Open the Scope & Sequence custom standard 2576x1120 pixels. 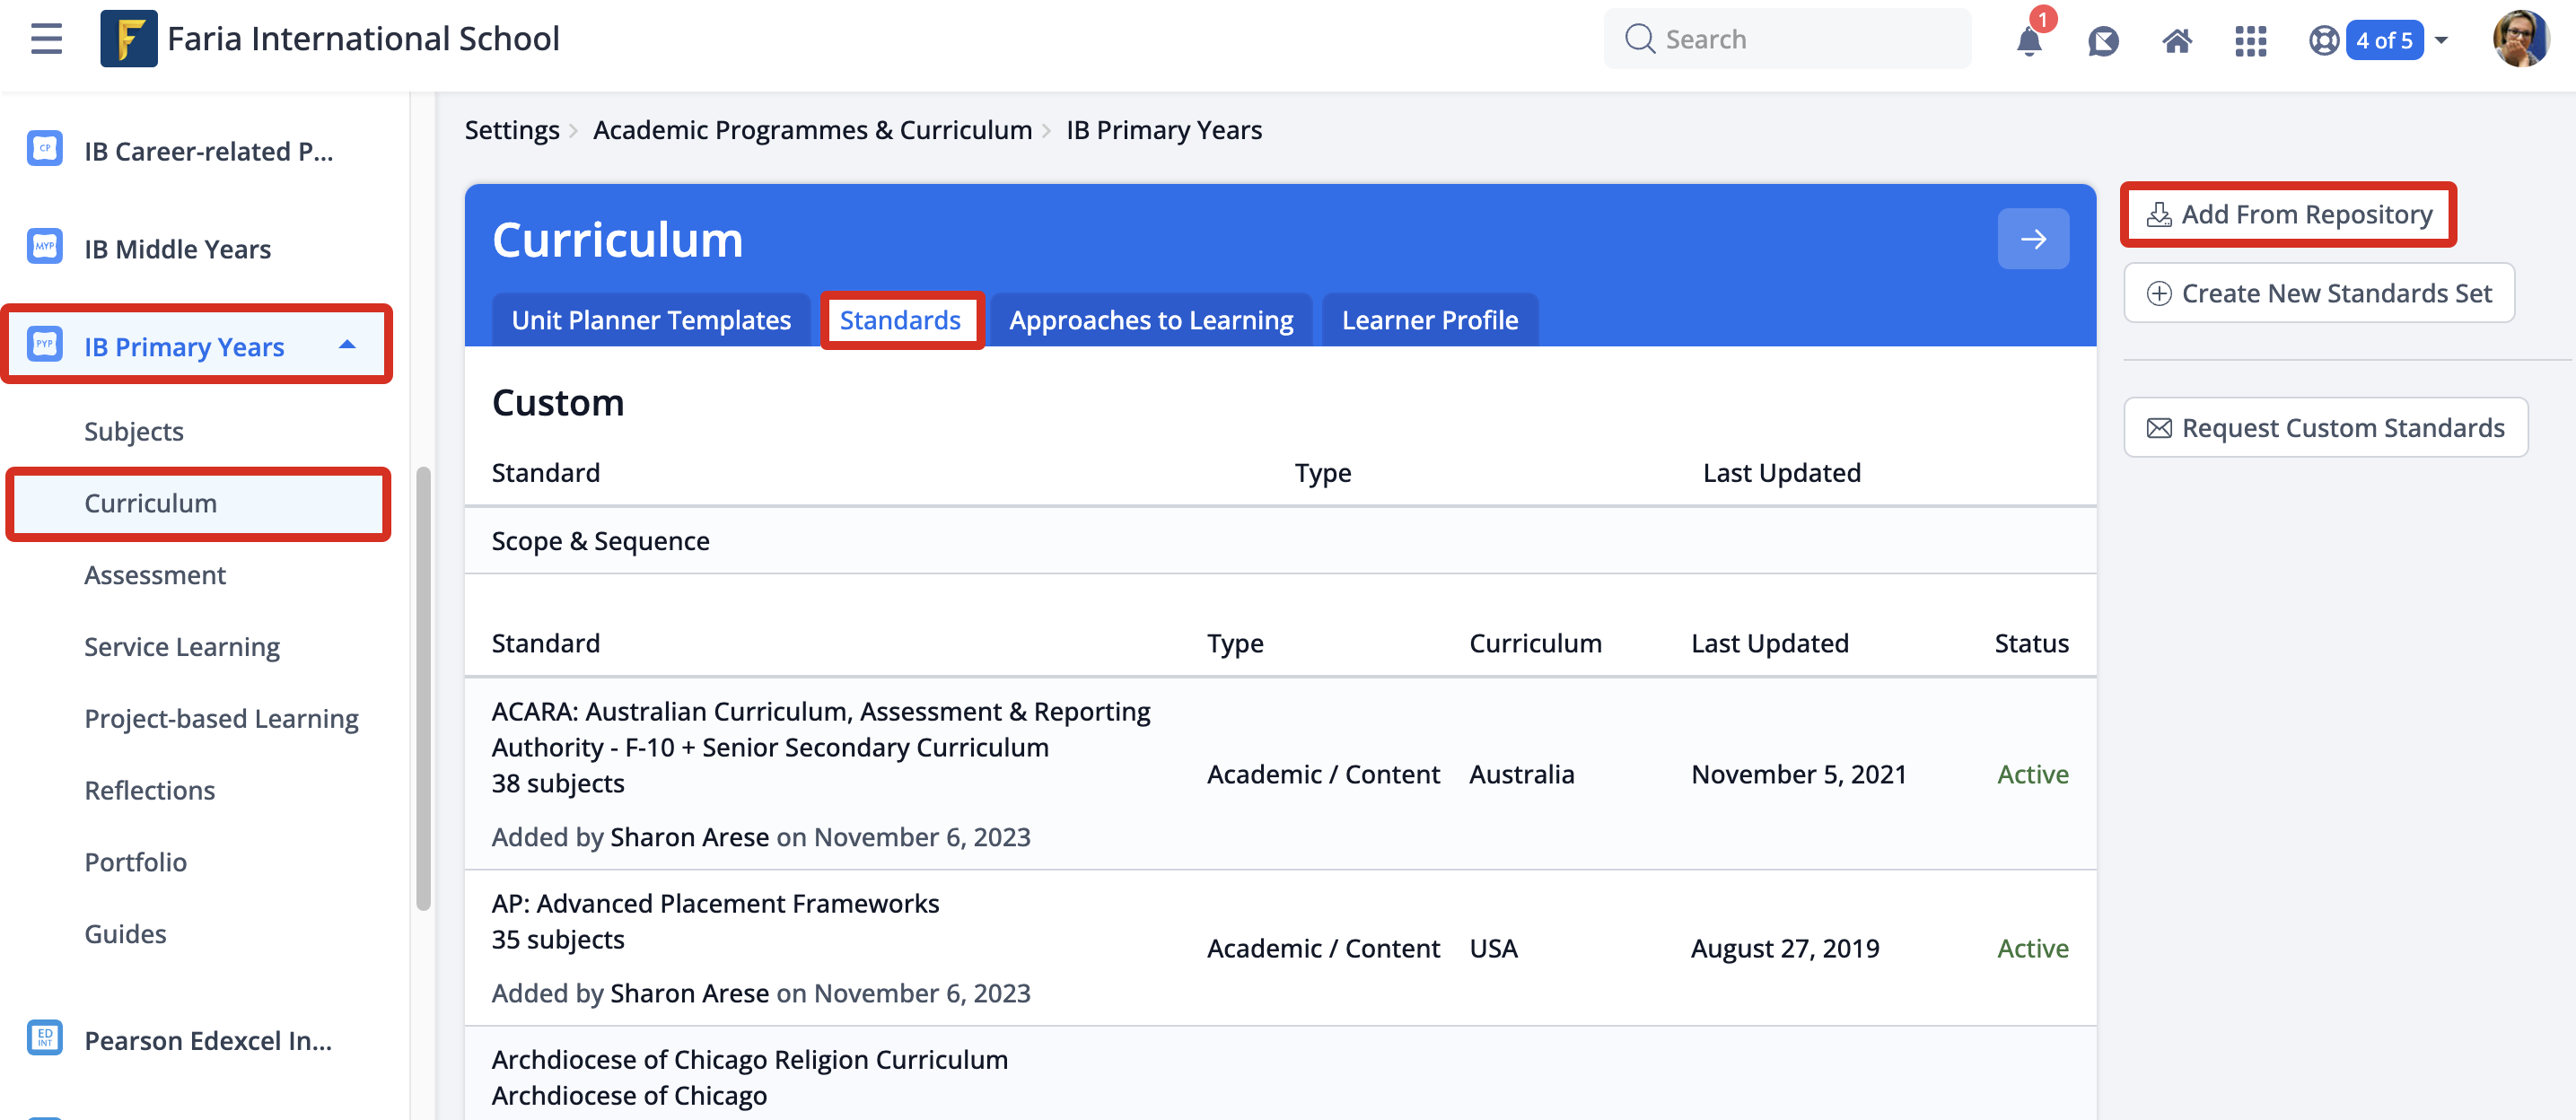coord(600,541)
